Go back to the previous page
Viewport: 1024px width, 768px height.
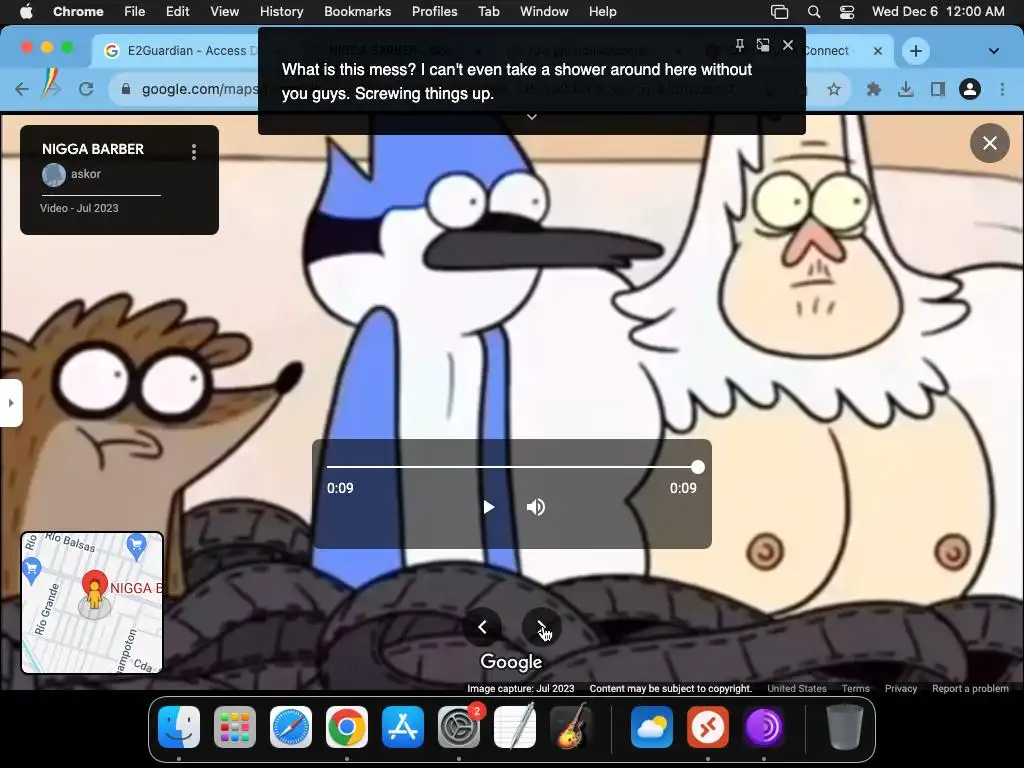pos(22,89)
